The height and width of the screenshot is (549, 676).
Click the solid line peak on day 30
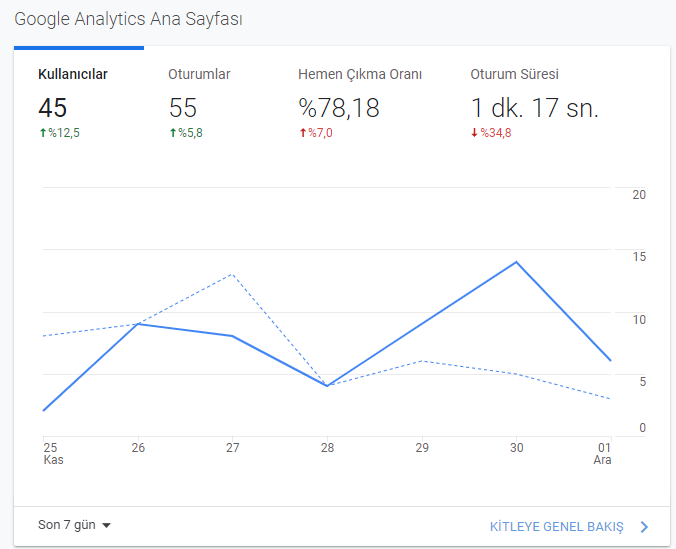(516, 262)
